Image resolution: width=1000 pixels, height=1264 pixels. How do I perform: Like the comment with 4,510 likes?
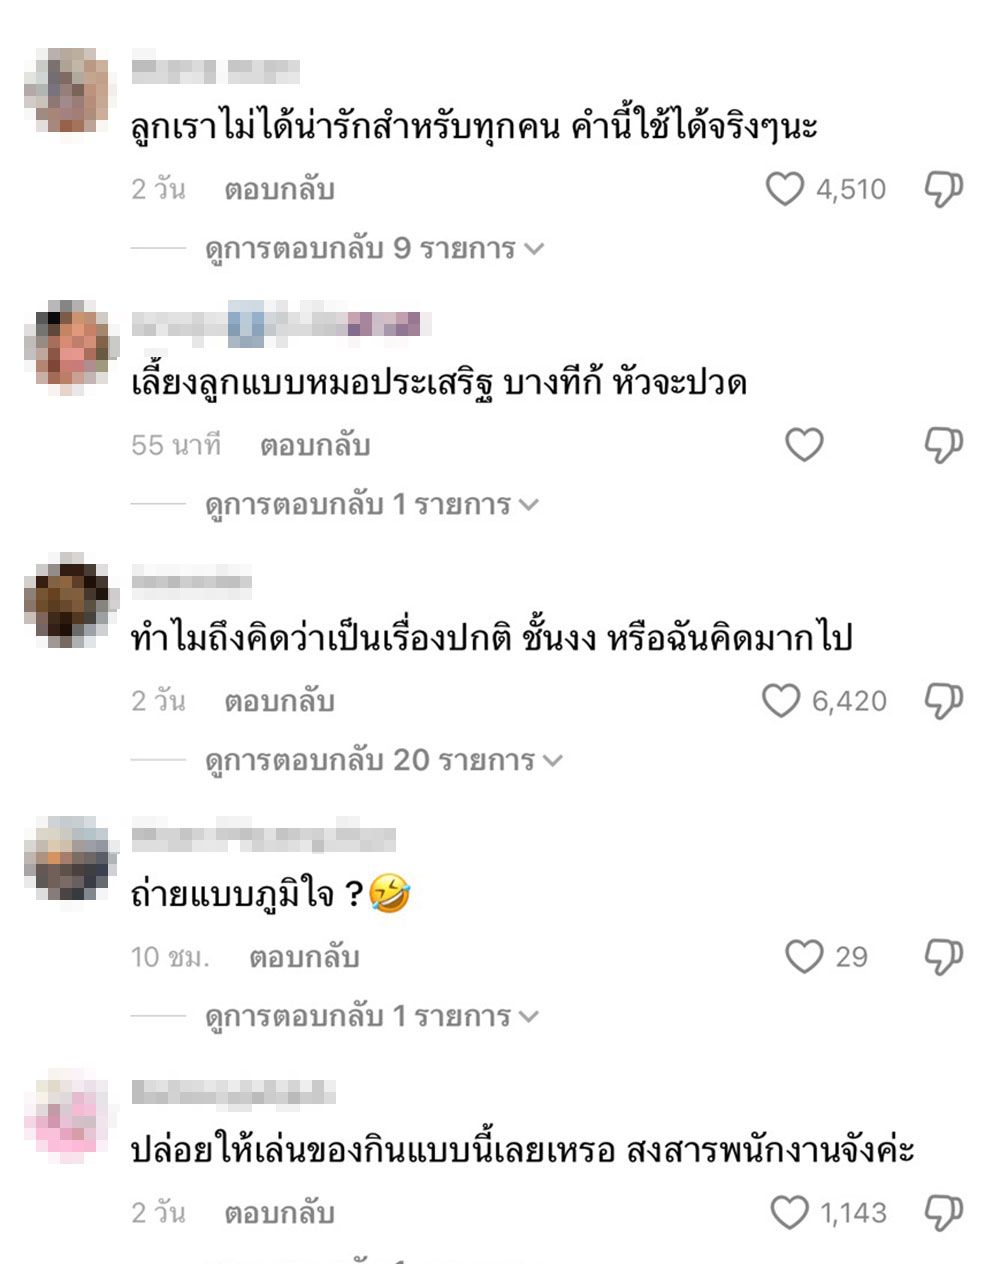coord(785,189)
